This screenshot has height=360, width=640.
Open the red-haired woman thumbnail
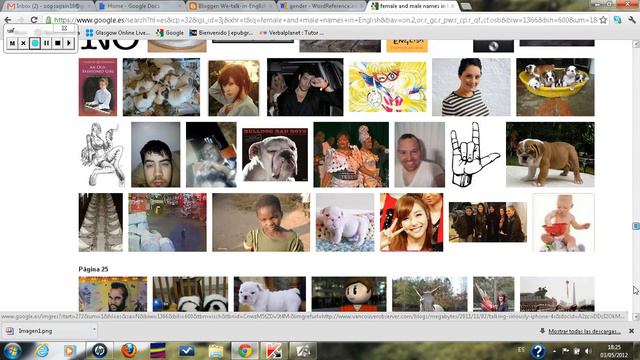(233, 88)
